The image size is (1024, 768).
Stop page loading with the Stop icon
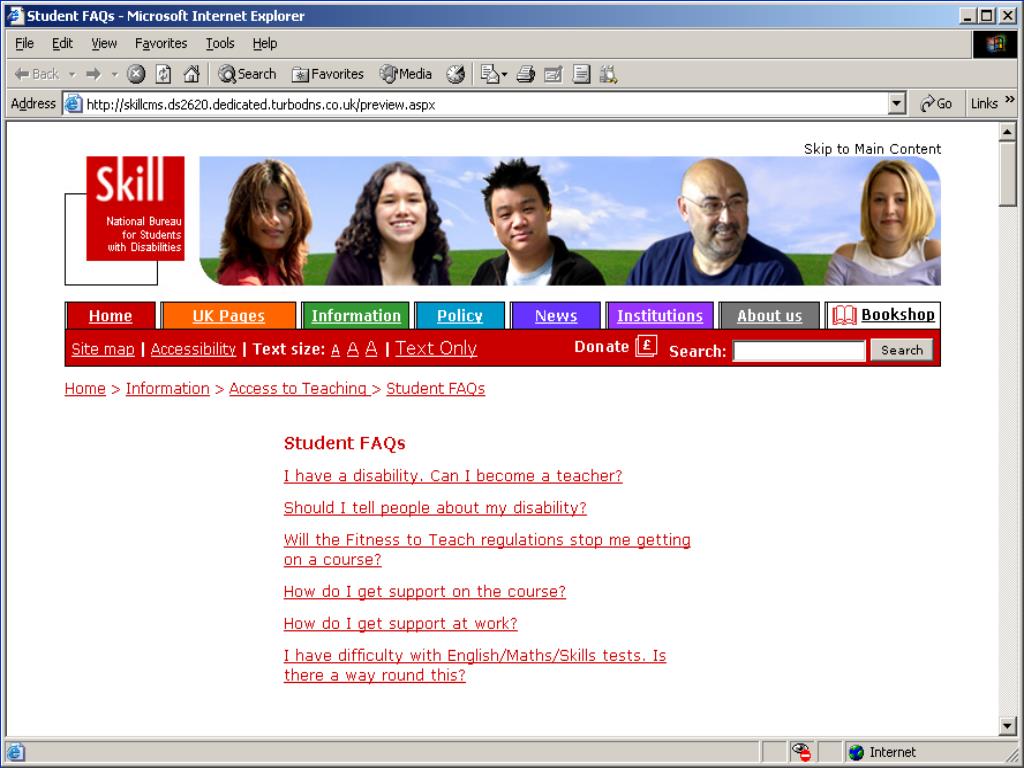pos(136,74)
